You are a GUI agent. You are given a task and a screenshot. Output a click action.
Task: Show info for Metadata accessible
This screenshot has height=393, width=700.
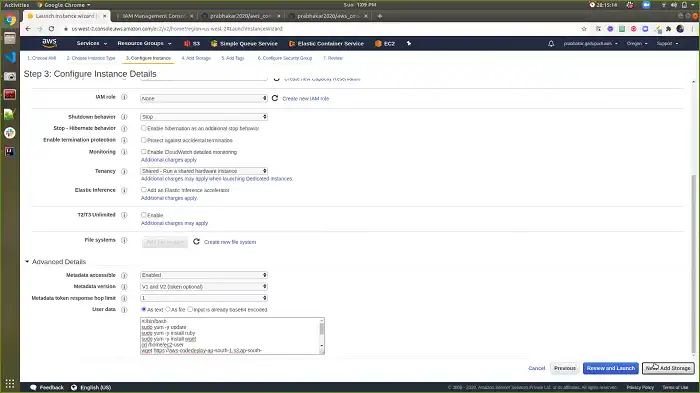[124, 276]
